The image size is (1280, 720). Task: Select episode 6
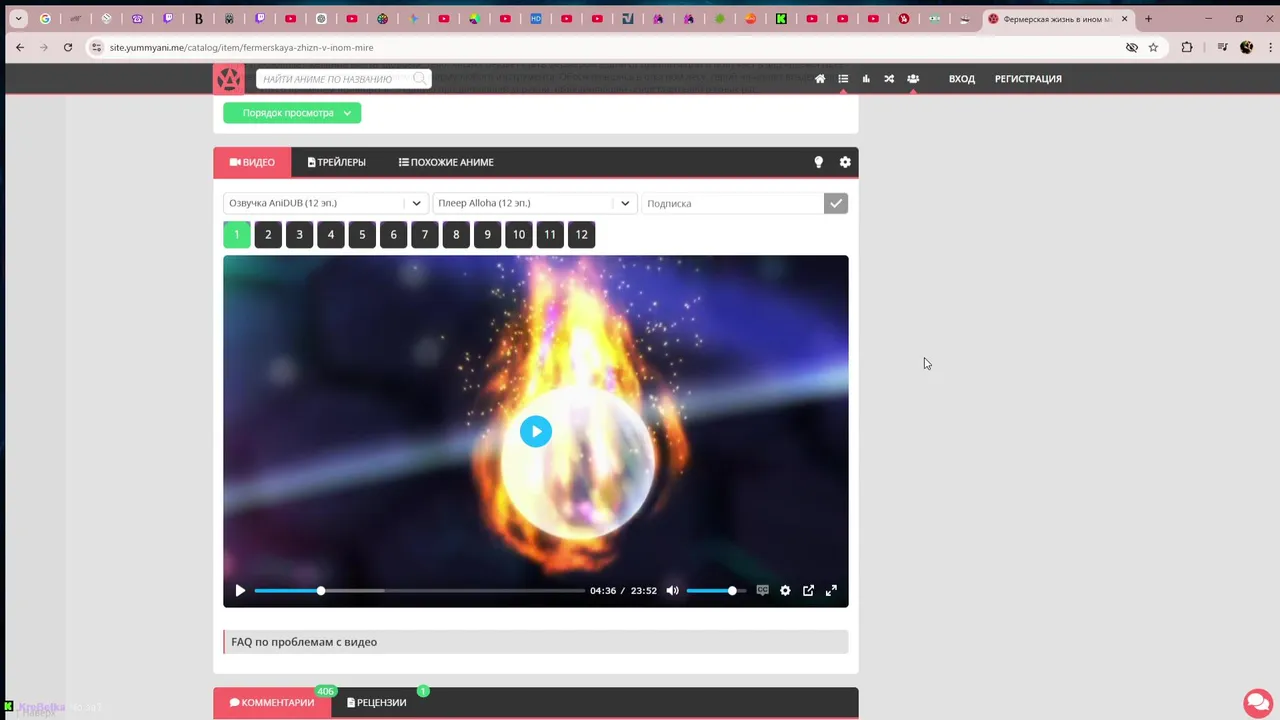click(x=393, y=235)
